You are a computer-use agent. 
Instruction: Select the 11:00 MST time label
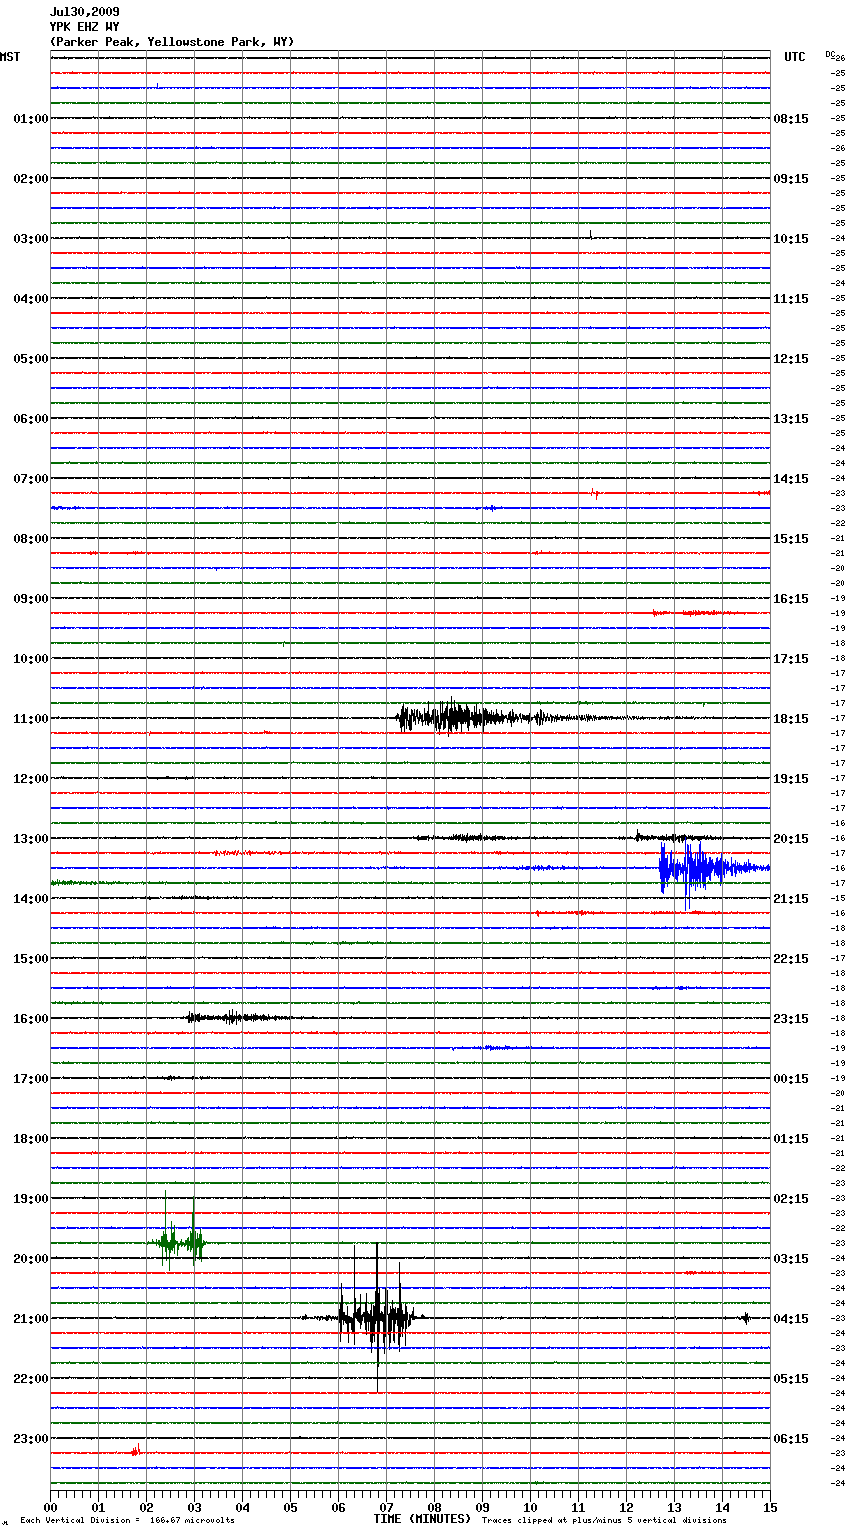click(x=30, y=719)
